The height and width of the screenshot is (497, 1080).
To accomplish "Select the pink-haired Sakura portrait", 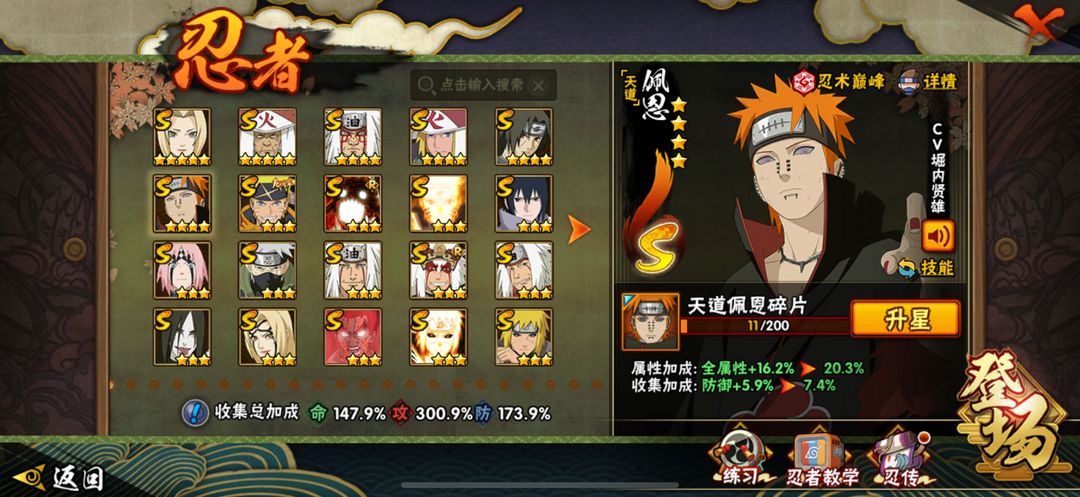I will point(182,270).
